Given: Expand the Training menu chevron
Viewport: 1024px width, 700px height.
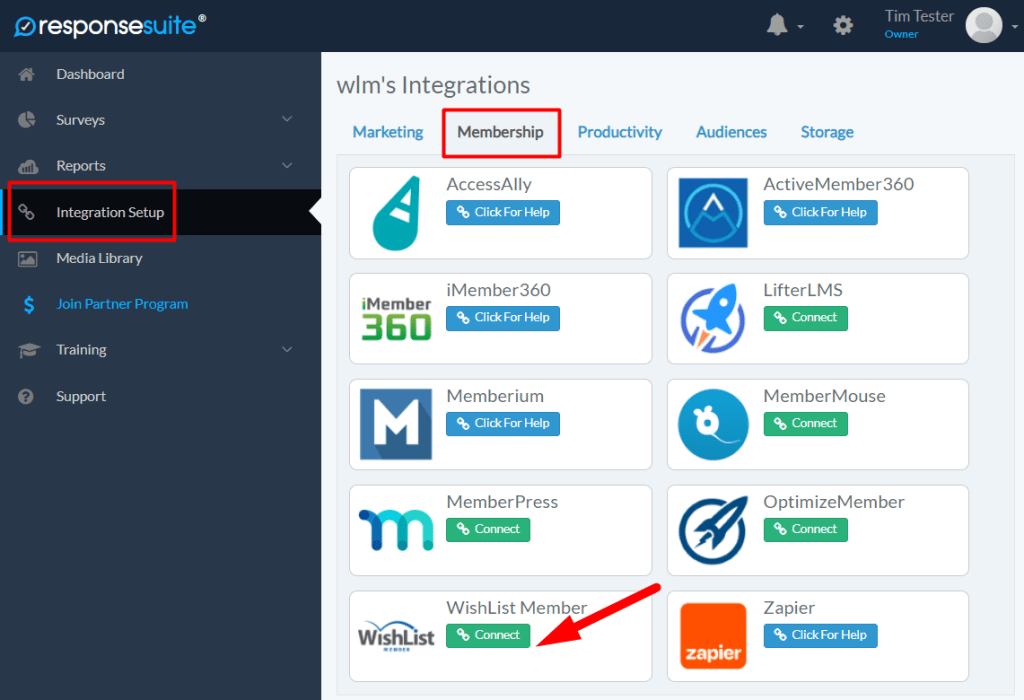Looking at the screenshot, I should 287,349.
